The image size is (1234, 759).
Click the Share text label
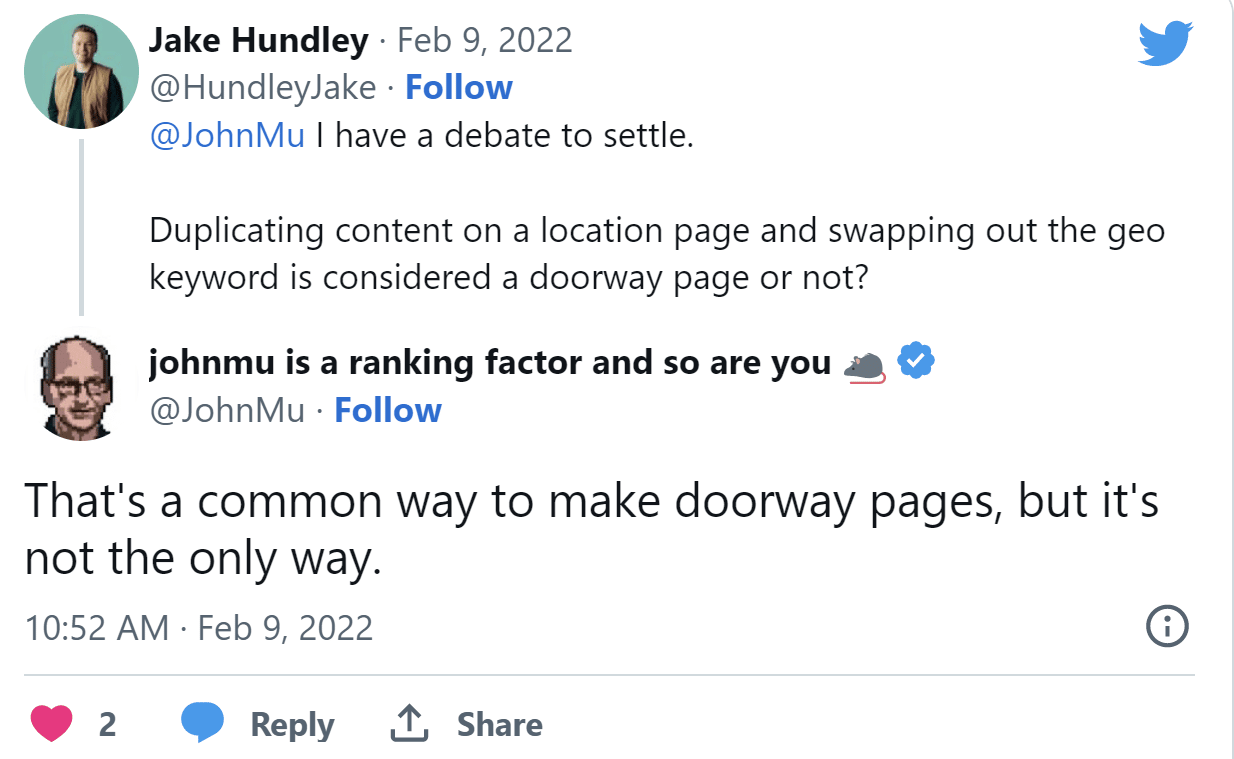click(x=499, y=725)
